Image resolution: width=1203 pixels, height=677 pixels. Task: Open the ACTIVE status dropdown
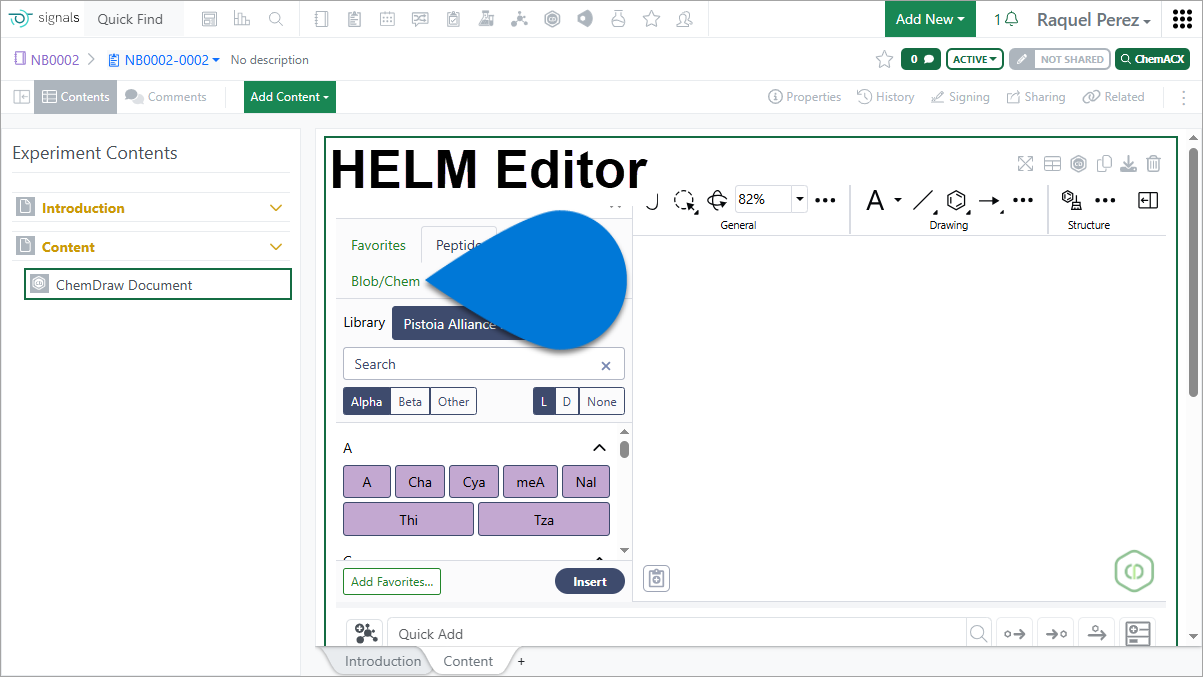975,59
